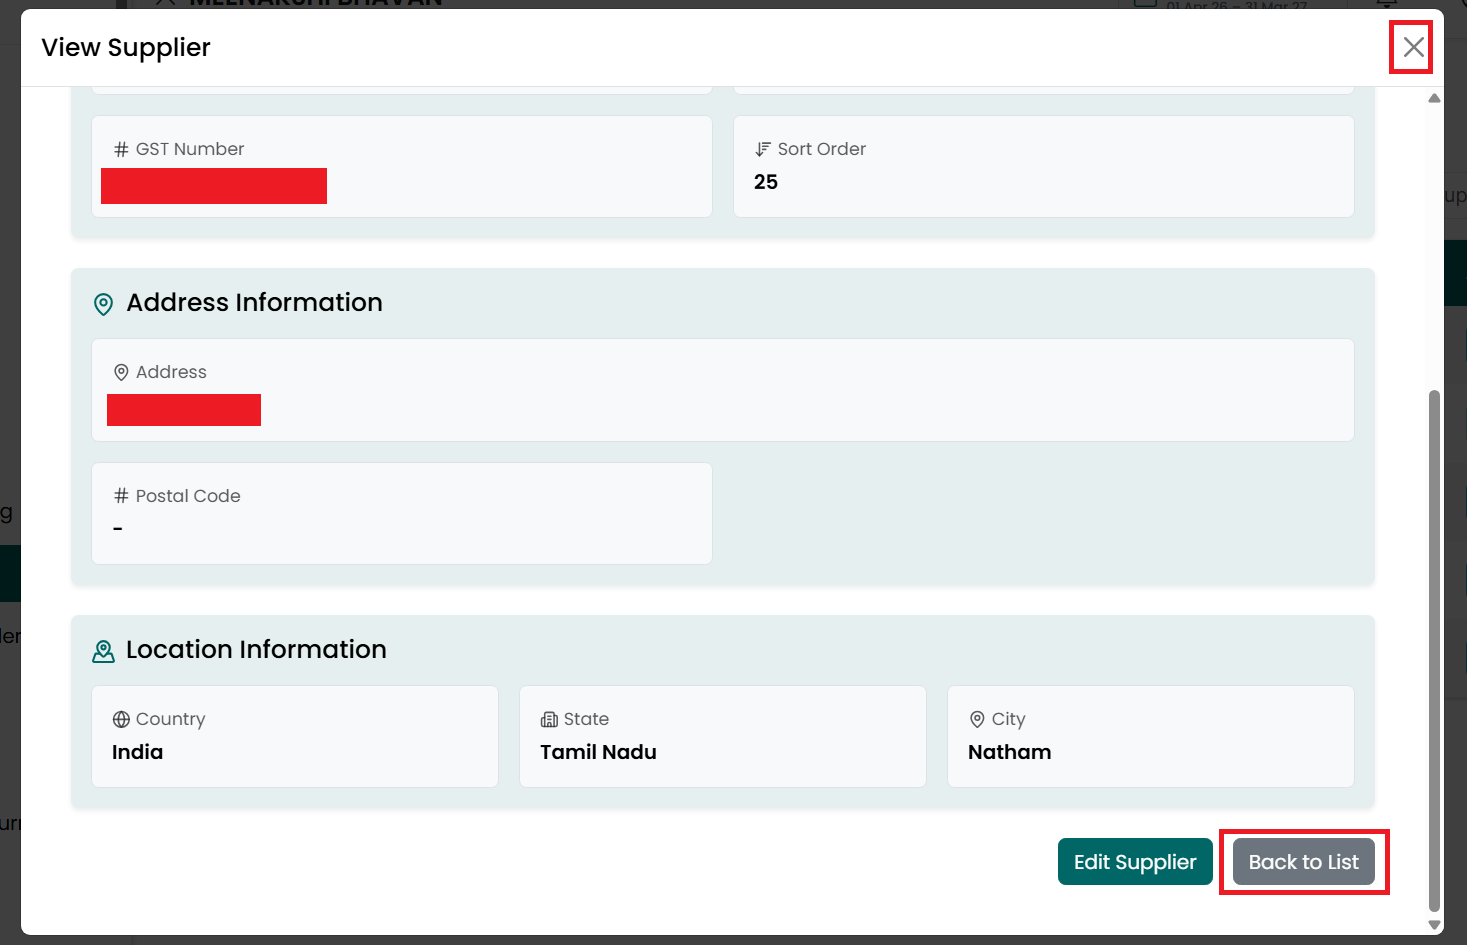Click the State building icon

click(549, 719)
